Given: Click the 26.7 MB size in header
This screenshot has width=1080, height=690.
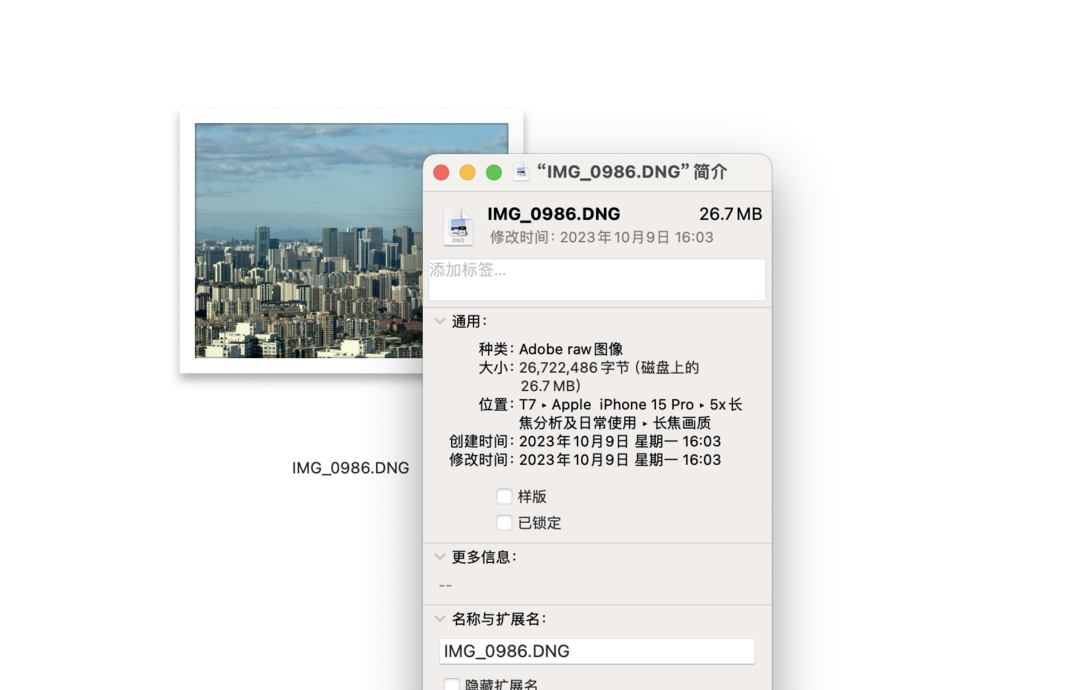Looking at the screenshot, I should coord(730,214).
